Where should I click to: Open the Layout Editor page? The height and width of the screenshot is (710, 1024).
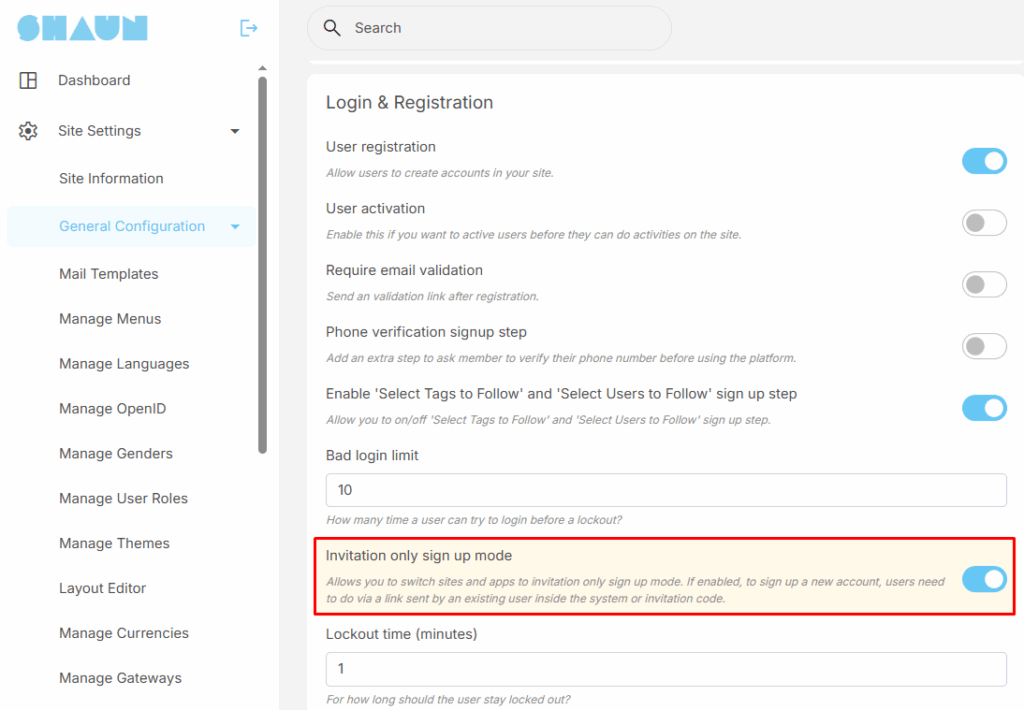102,588
